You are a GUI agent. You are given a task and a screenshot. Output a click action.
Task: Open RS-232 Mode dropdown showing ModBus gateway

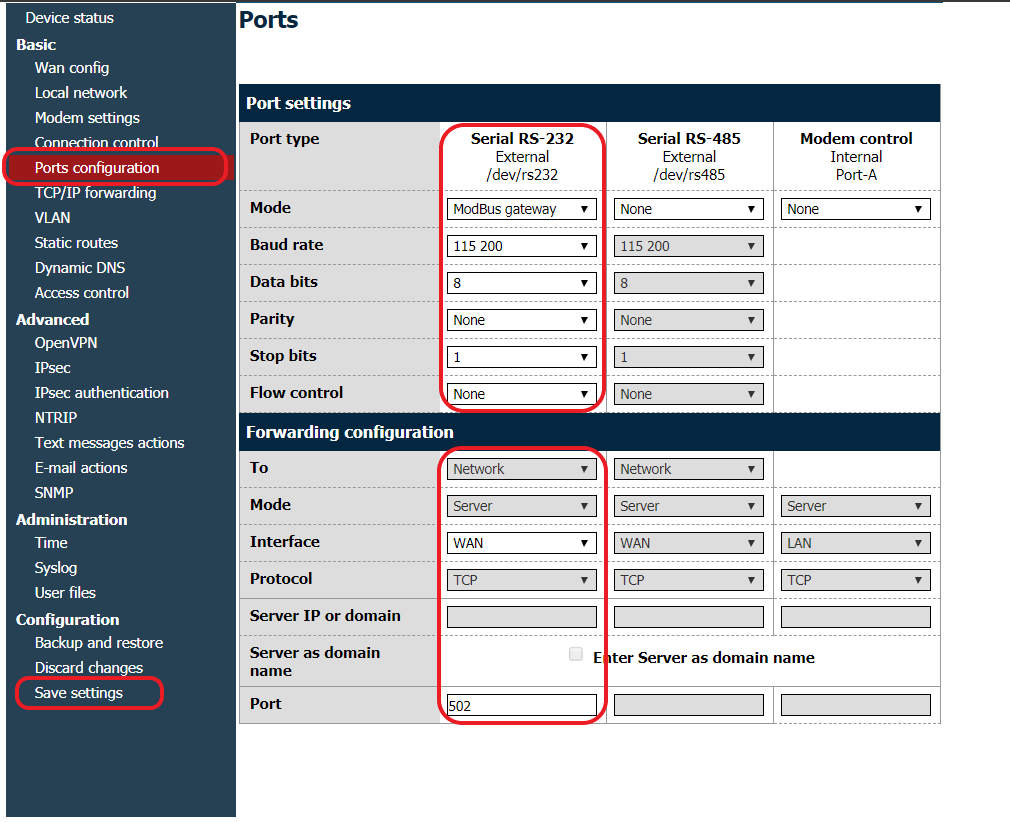pos(522,209)
